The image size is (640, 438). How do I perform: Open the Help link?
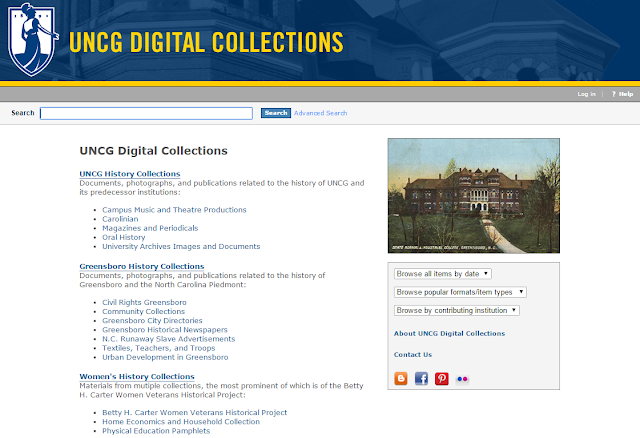tap(622, 94)
